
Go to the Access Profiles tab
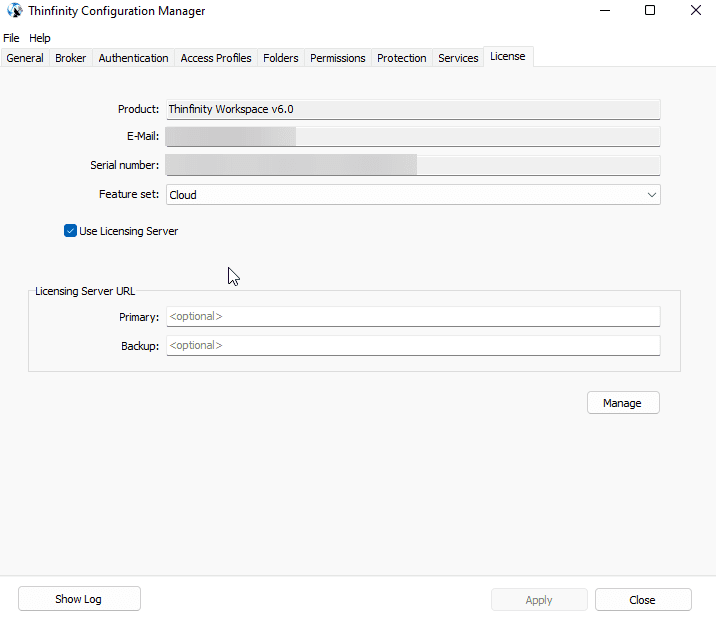pos(216,58)
